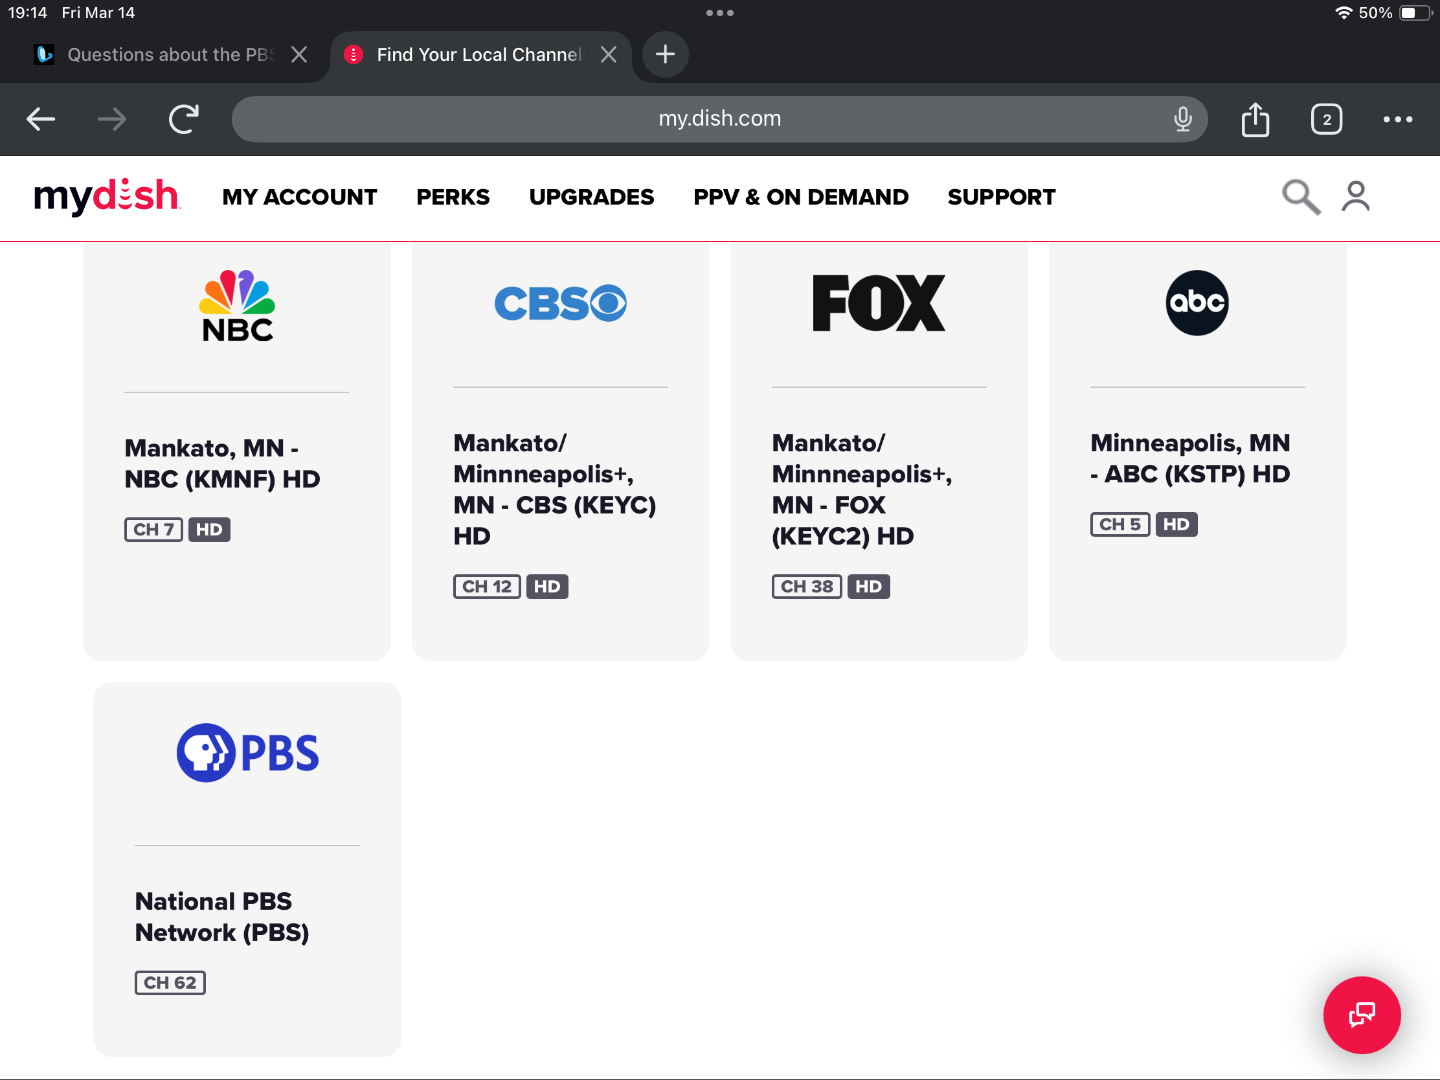The height and width of the screenshot is (1080, 1440).
Task: Open the PERKS menu
Action: click(453, 197)
